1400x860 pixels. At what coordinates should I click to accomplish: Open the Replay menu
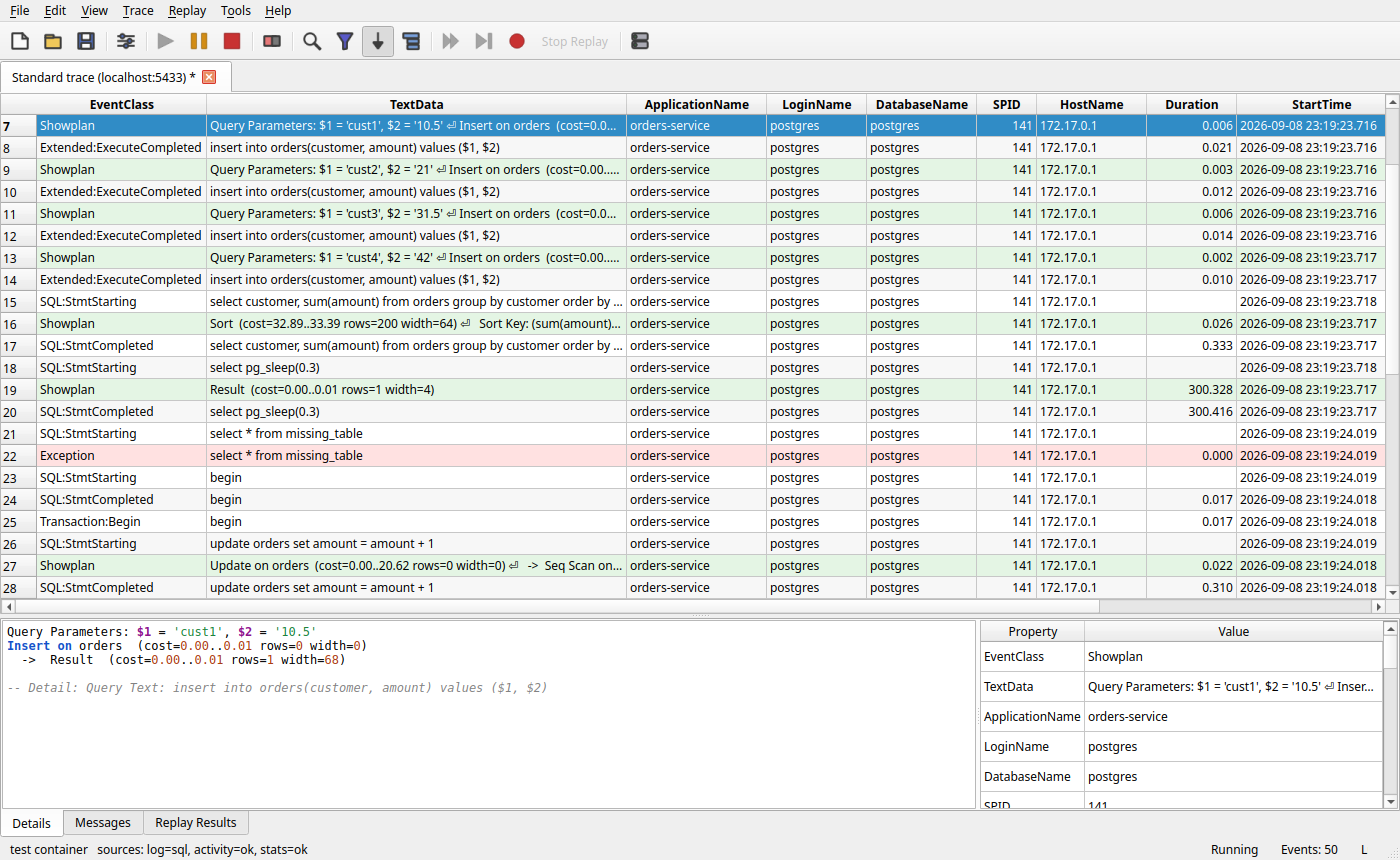(187, 10)
